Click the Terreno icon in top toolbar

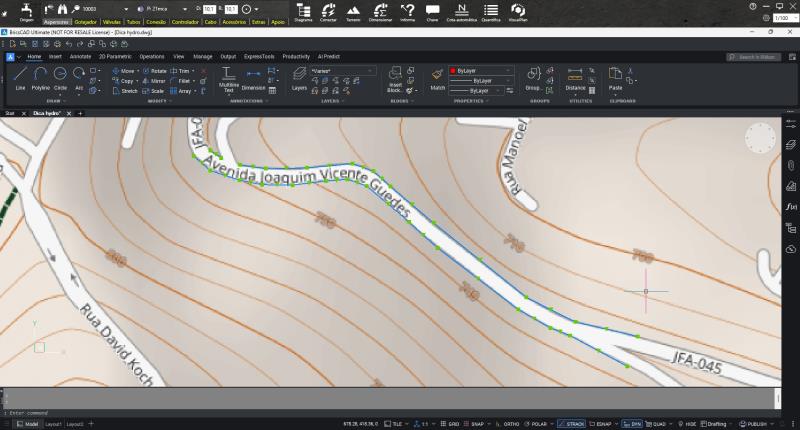pyautogui.click(x=353, y=12)
